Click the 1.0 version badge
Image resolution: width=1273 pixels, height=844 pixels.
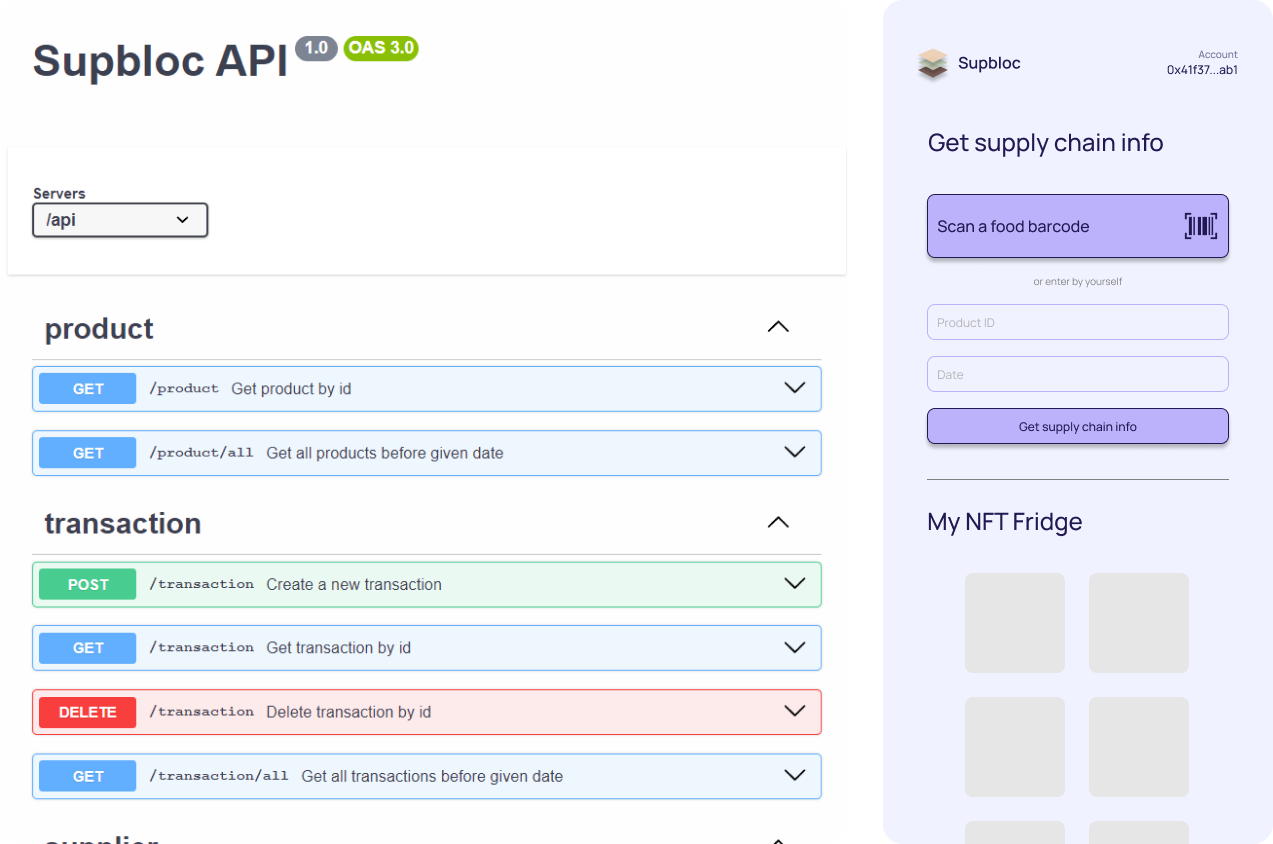click(316, 48)
